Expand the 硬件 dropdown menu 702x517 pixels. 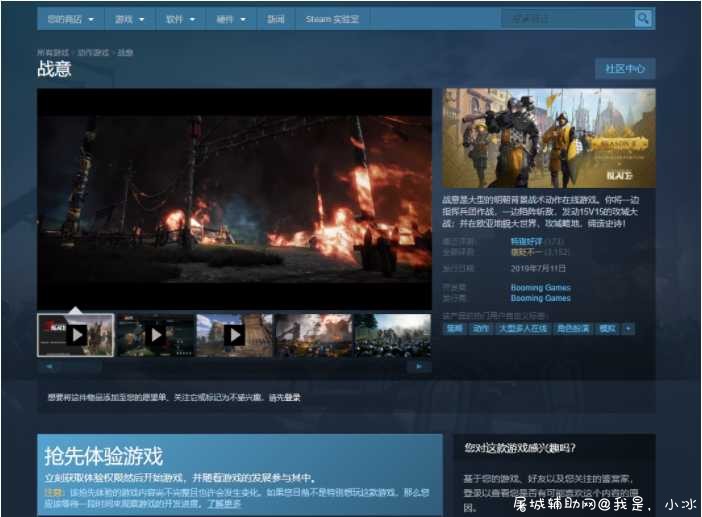[231, 19]
